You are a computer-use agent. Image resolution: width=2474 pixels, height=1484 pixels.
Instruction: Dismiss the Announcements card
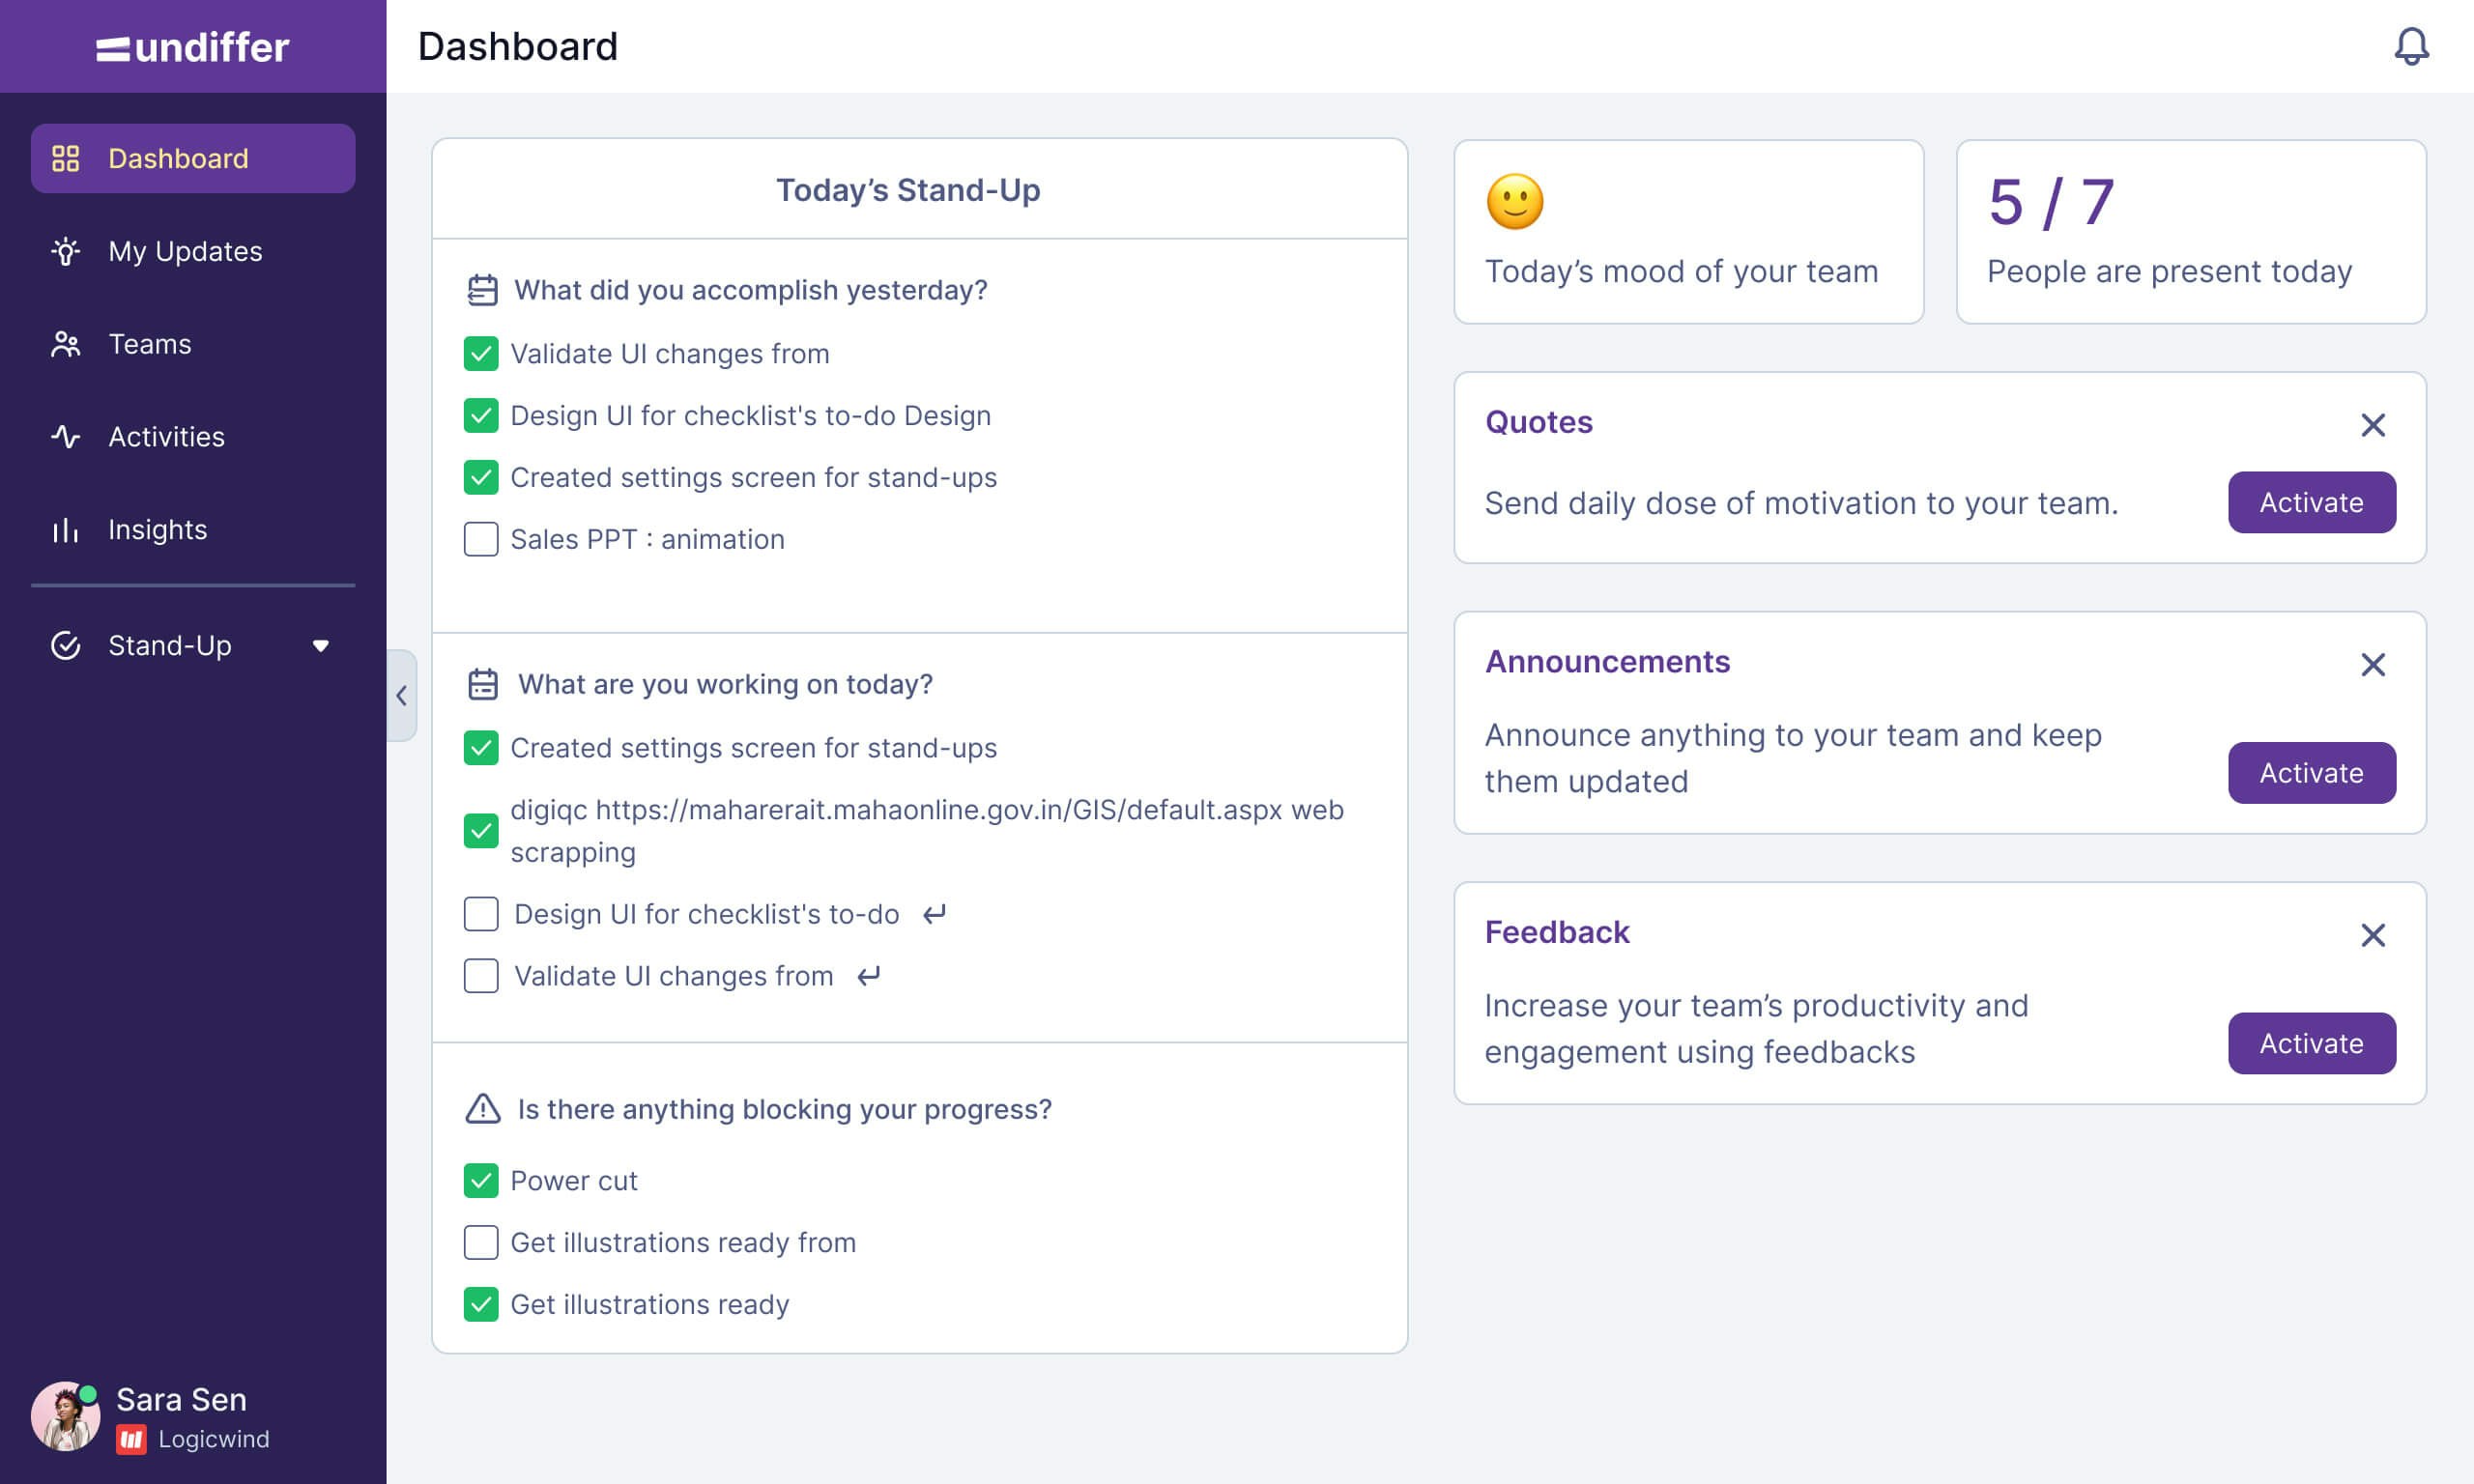coord(2372,665)
